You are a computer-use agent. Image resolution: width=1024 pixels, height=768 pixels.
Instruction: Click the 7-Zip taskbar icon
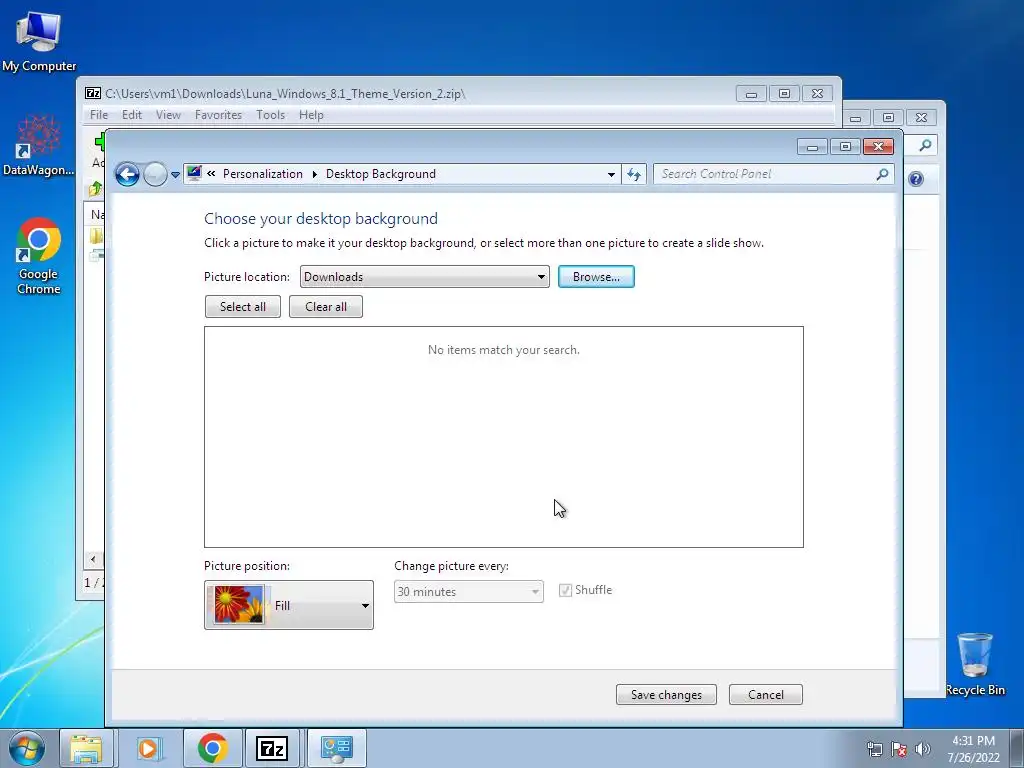point(272,748)
